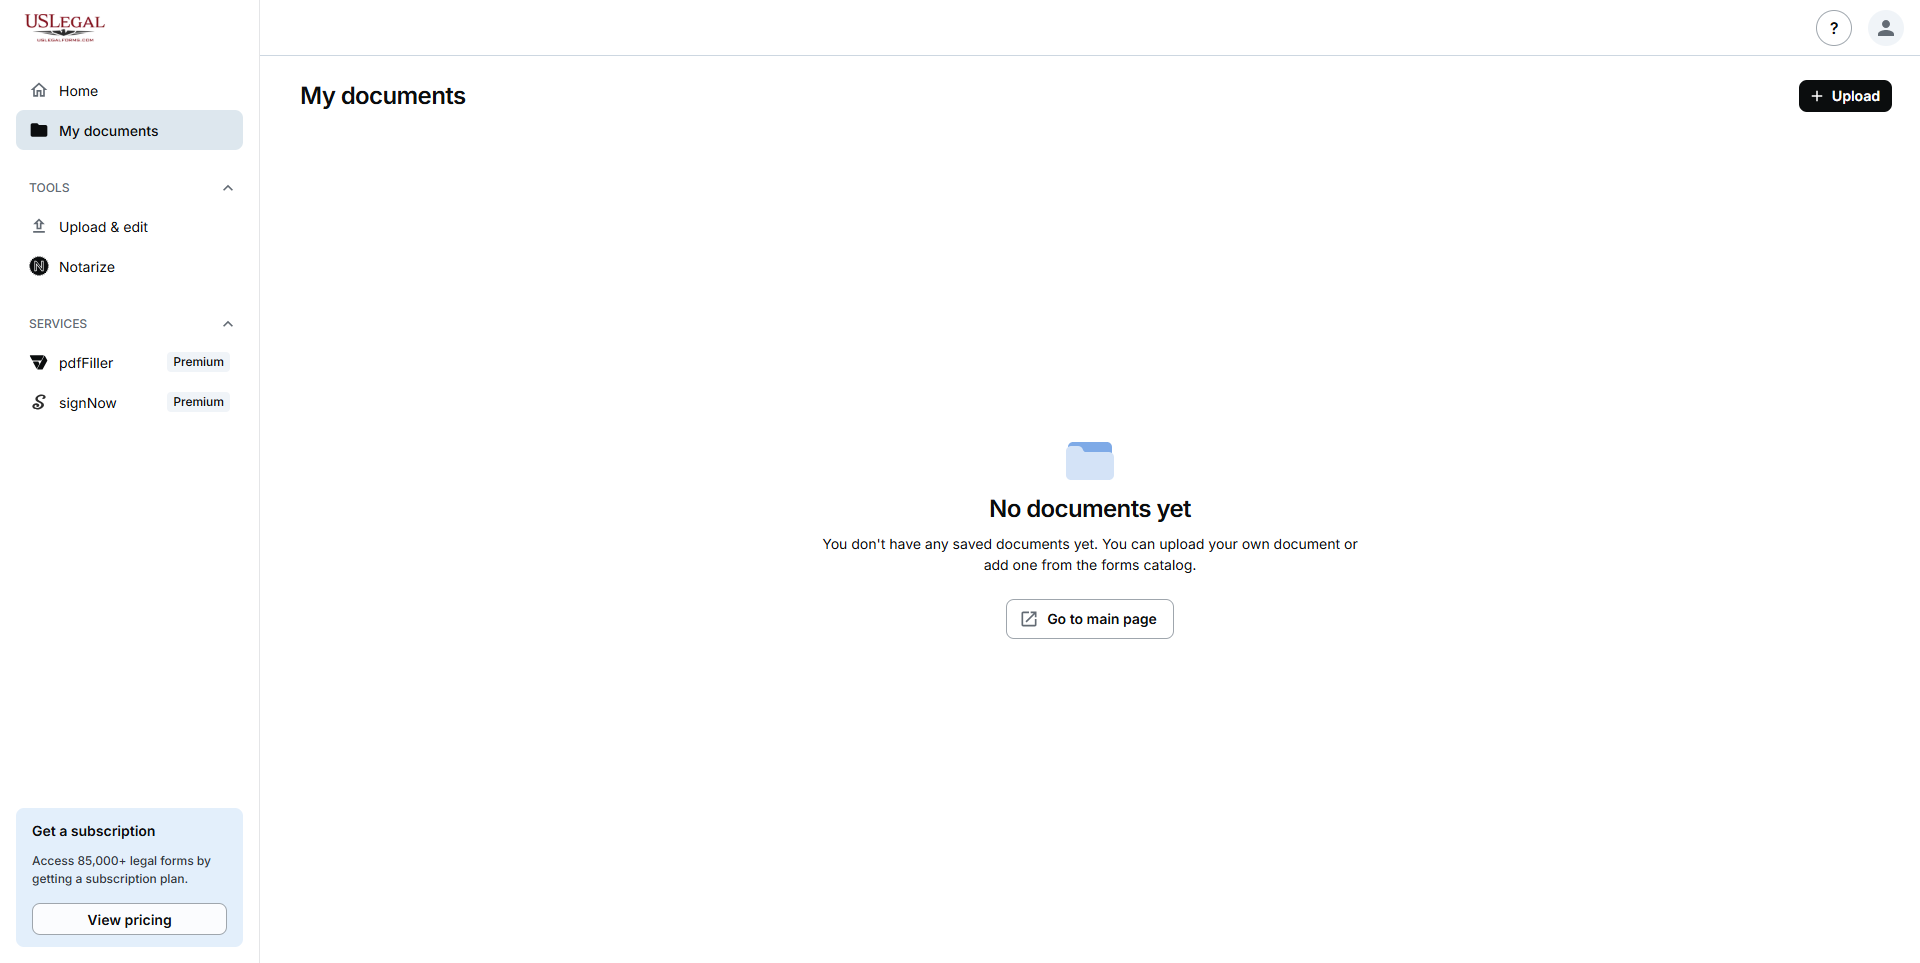Click the Home house icon

click(39, 90)
